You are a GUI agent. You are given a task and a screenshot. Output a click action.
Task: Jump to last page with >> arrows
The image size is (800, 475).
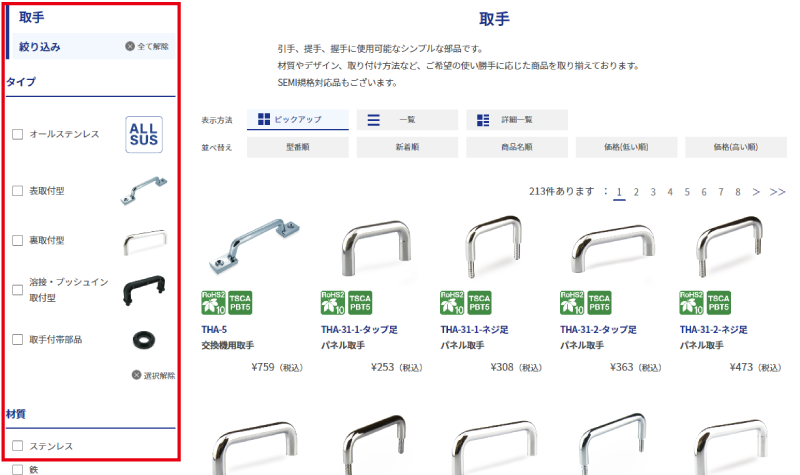[777, 192]
